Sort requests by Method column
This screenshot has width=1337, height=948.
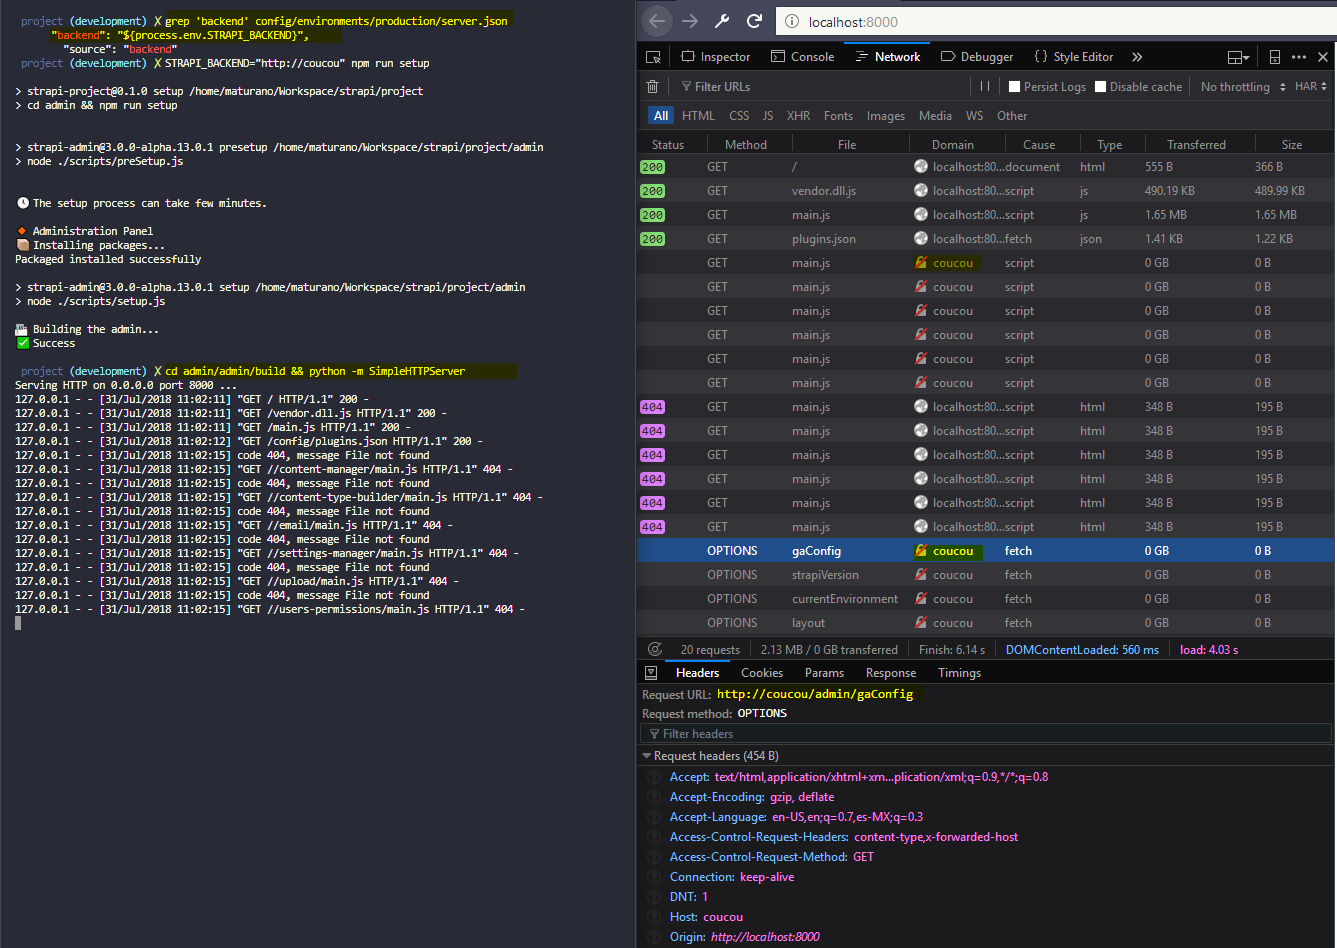745,145
